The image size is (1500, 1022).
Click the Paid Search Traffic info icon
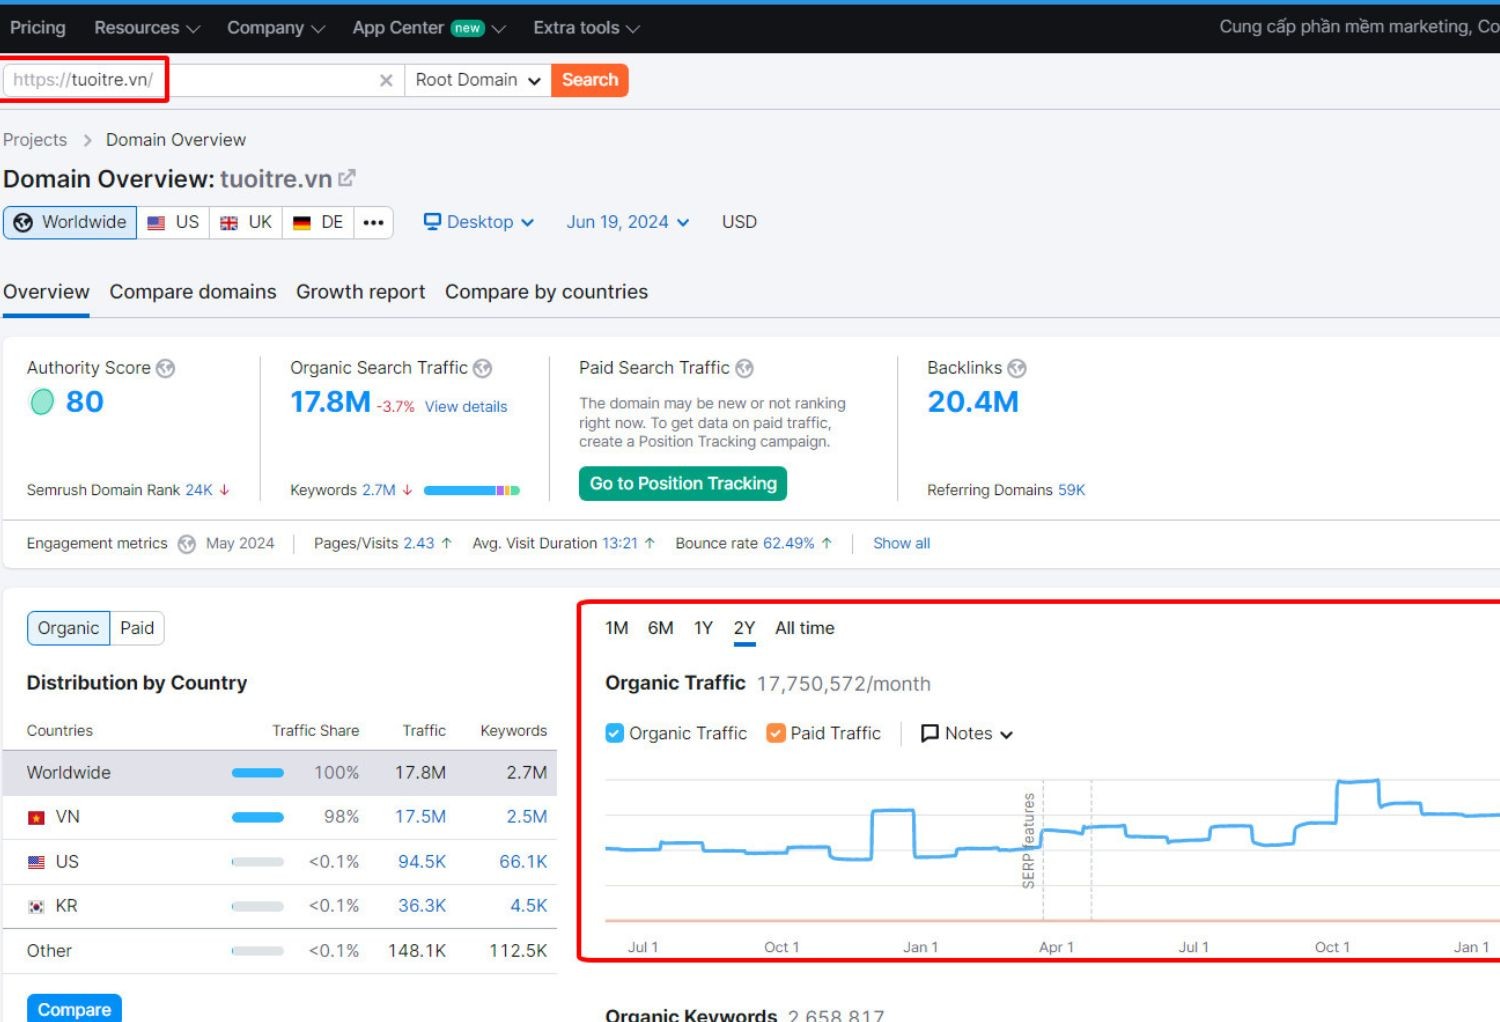[745, 368]
